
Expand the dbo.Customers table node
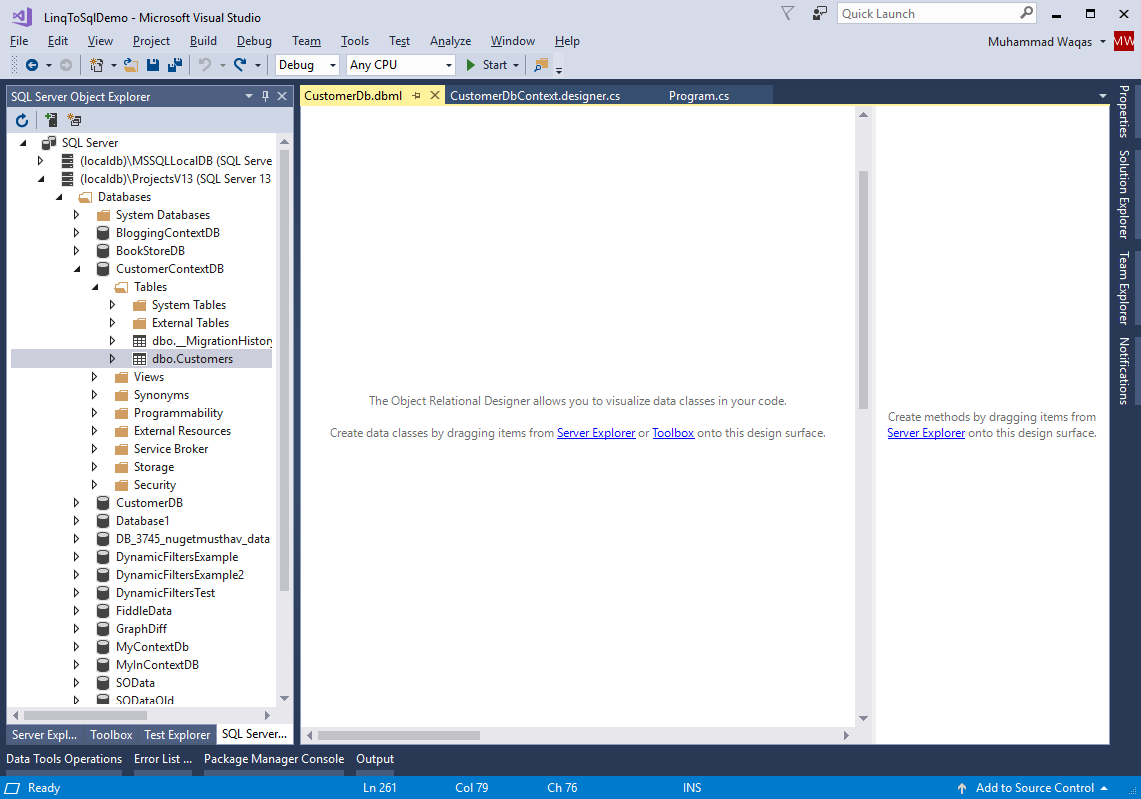coord(112,359)
